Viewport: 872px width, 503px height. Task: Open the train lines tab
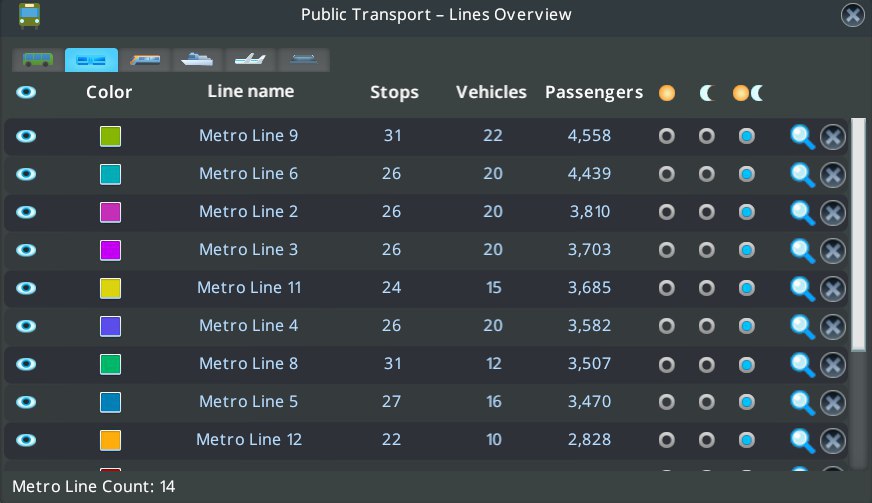[x=146, y=60]
